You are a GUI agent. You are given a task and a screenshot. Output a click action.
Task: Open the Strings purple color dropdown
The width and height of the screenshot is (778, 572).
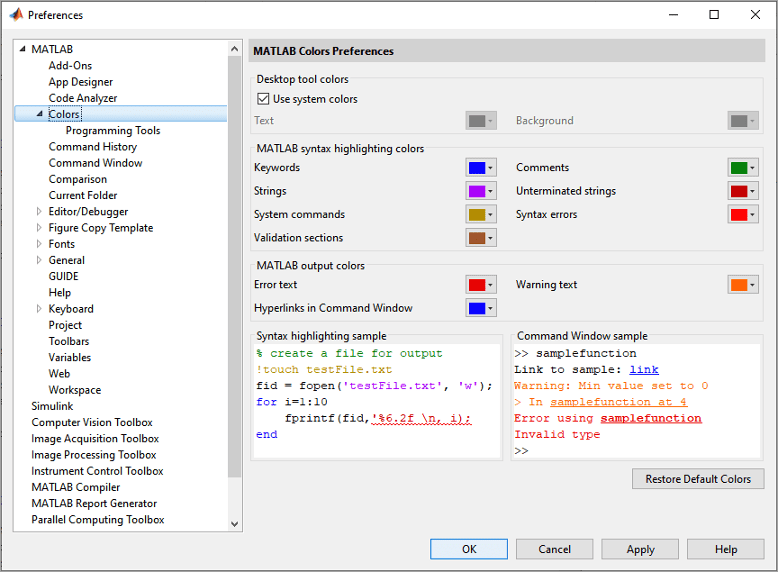(x=481, y=191)
